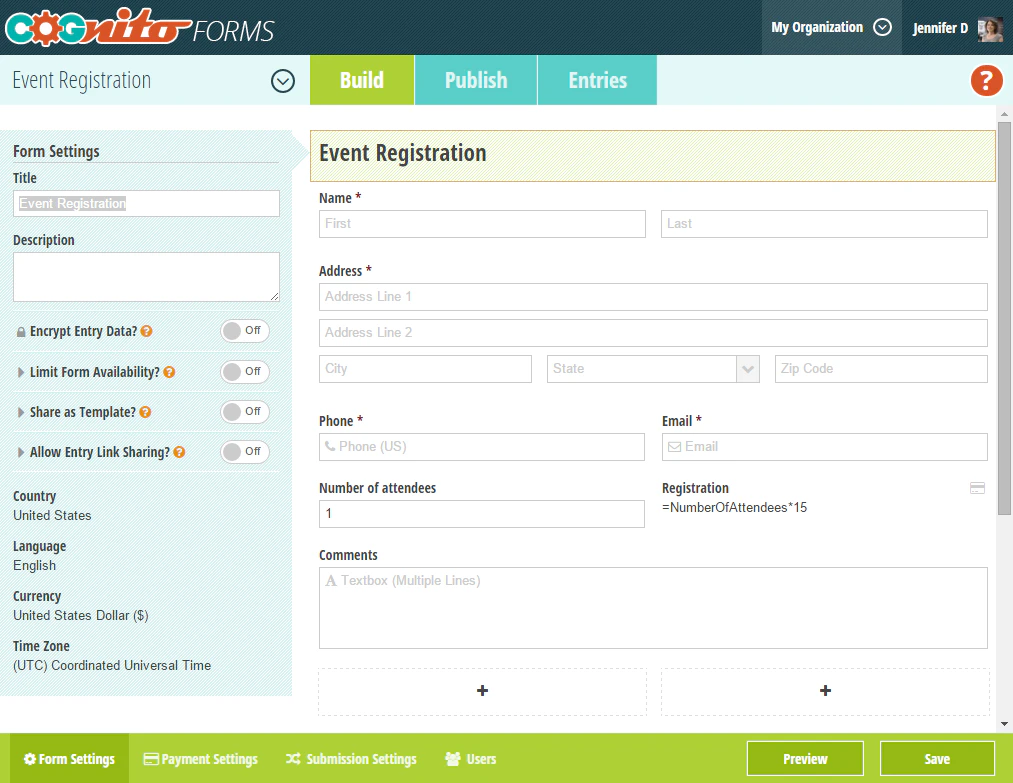The height and width of the screenshot is (783, 1013).
Task: Click the Phone (US) field
Action: (x=482, y=447)
